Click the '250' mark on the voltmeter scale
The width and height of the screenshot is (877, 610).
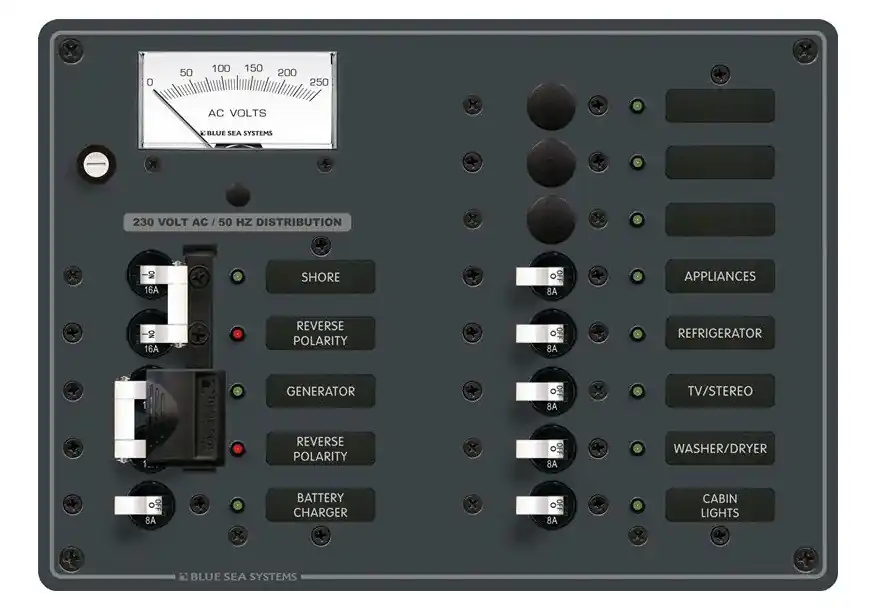point(319,82)
